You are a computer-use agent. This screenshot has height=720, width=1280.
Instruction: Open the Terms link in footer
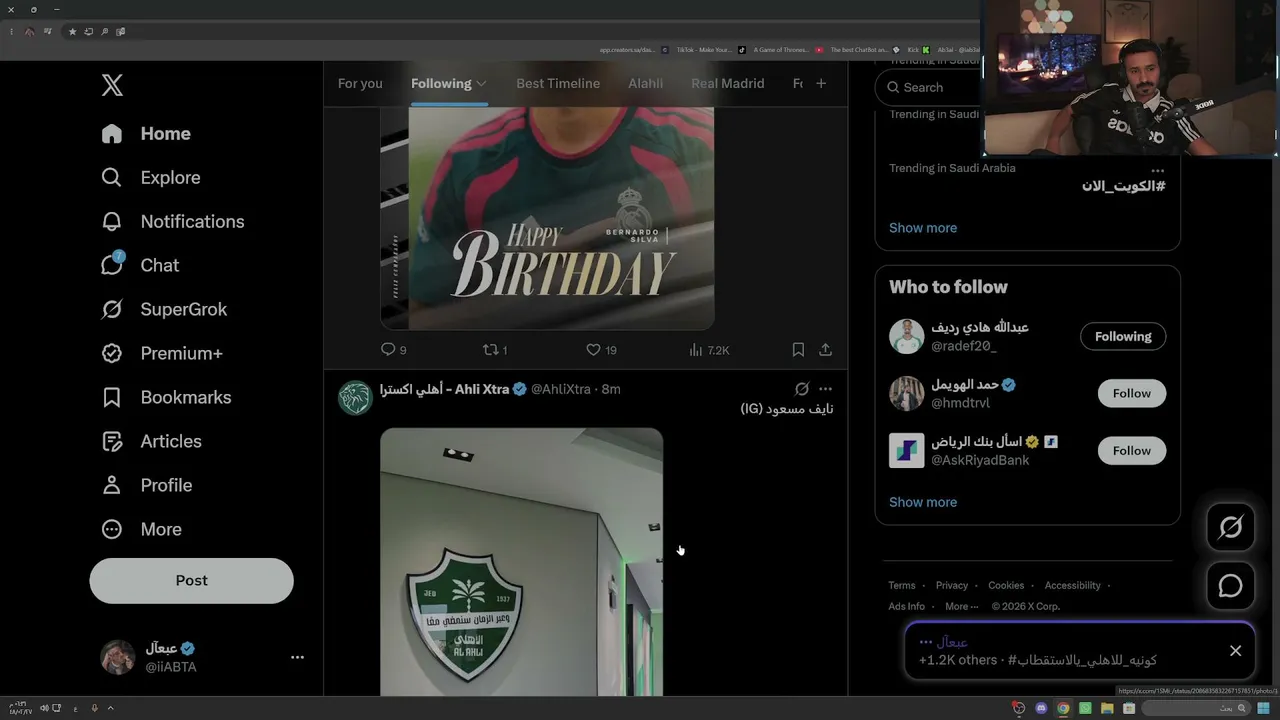(x=902, y=585)
